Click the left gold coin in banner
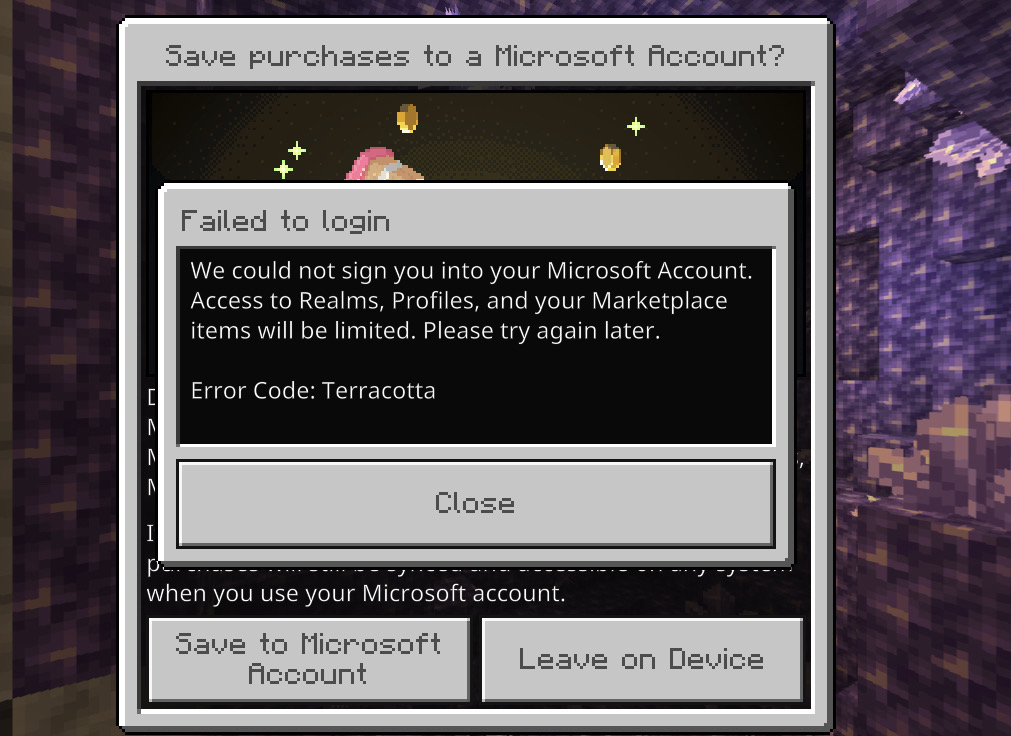Screen dimensions: 1011x736 [407, 118]
